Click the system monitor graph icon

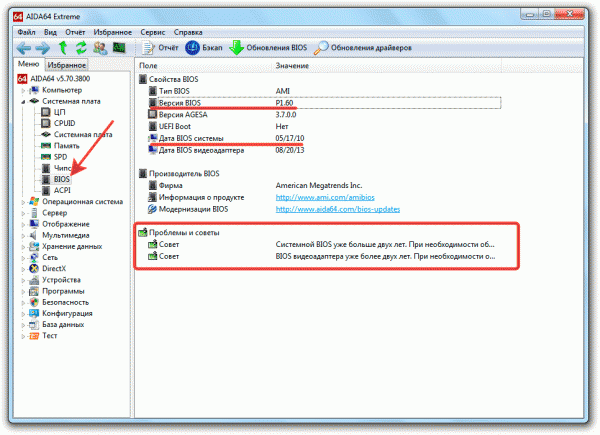[x=119, y=48]
